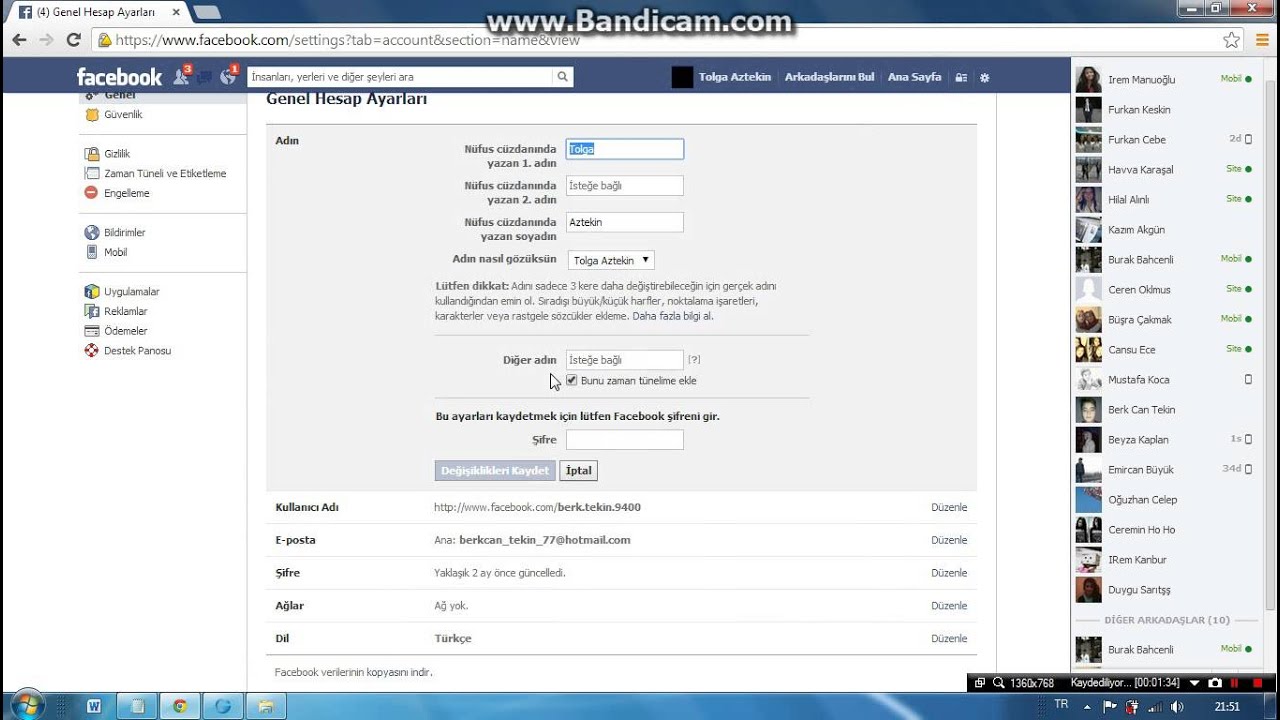1280x720 pixels.
Task: Open the Windows Start button
Action: (x=27, y=705)
